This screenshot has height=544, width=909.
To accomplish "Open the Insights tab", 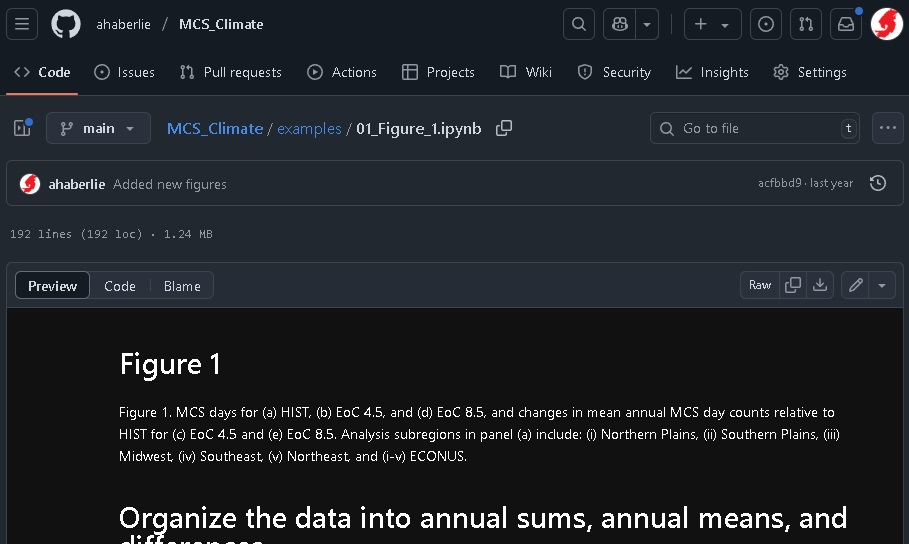I will (712, 72).
